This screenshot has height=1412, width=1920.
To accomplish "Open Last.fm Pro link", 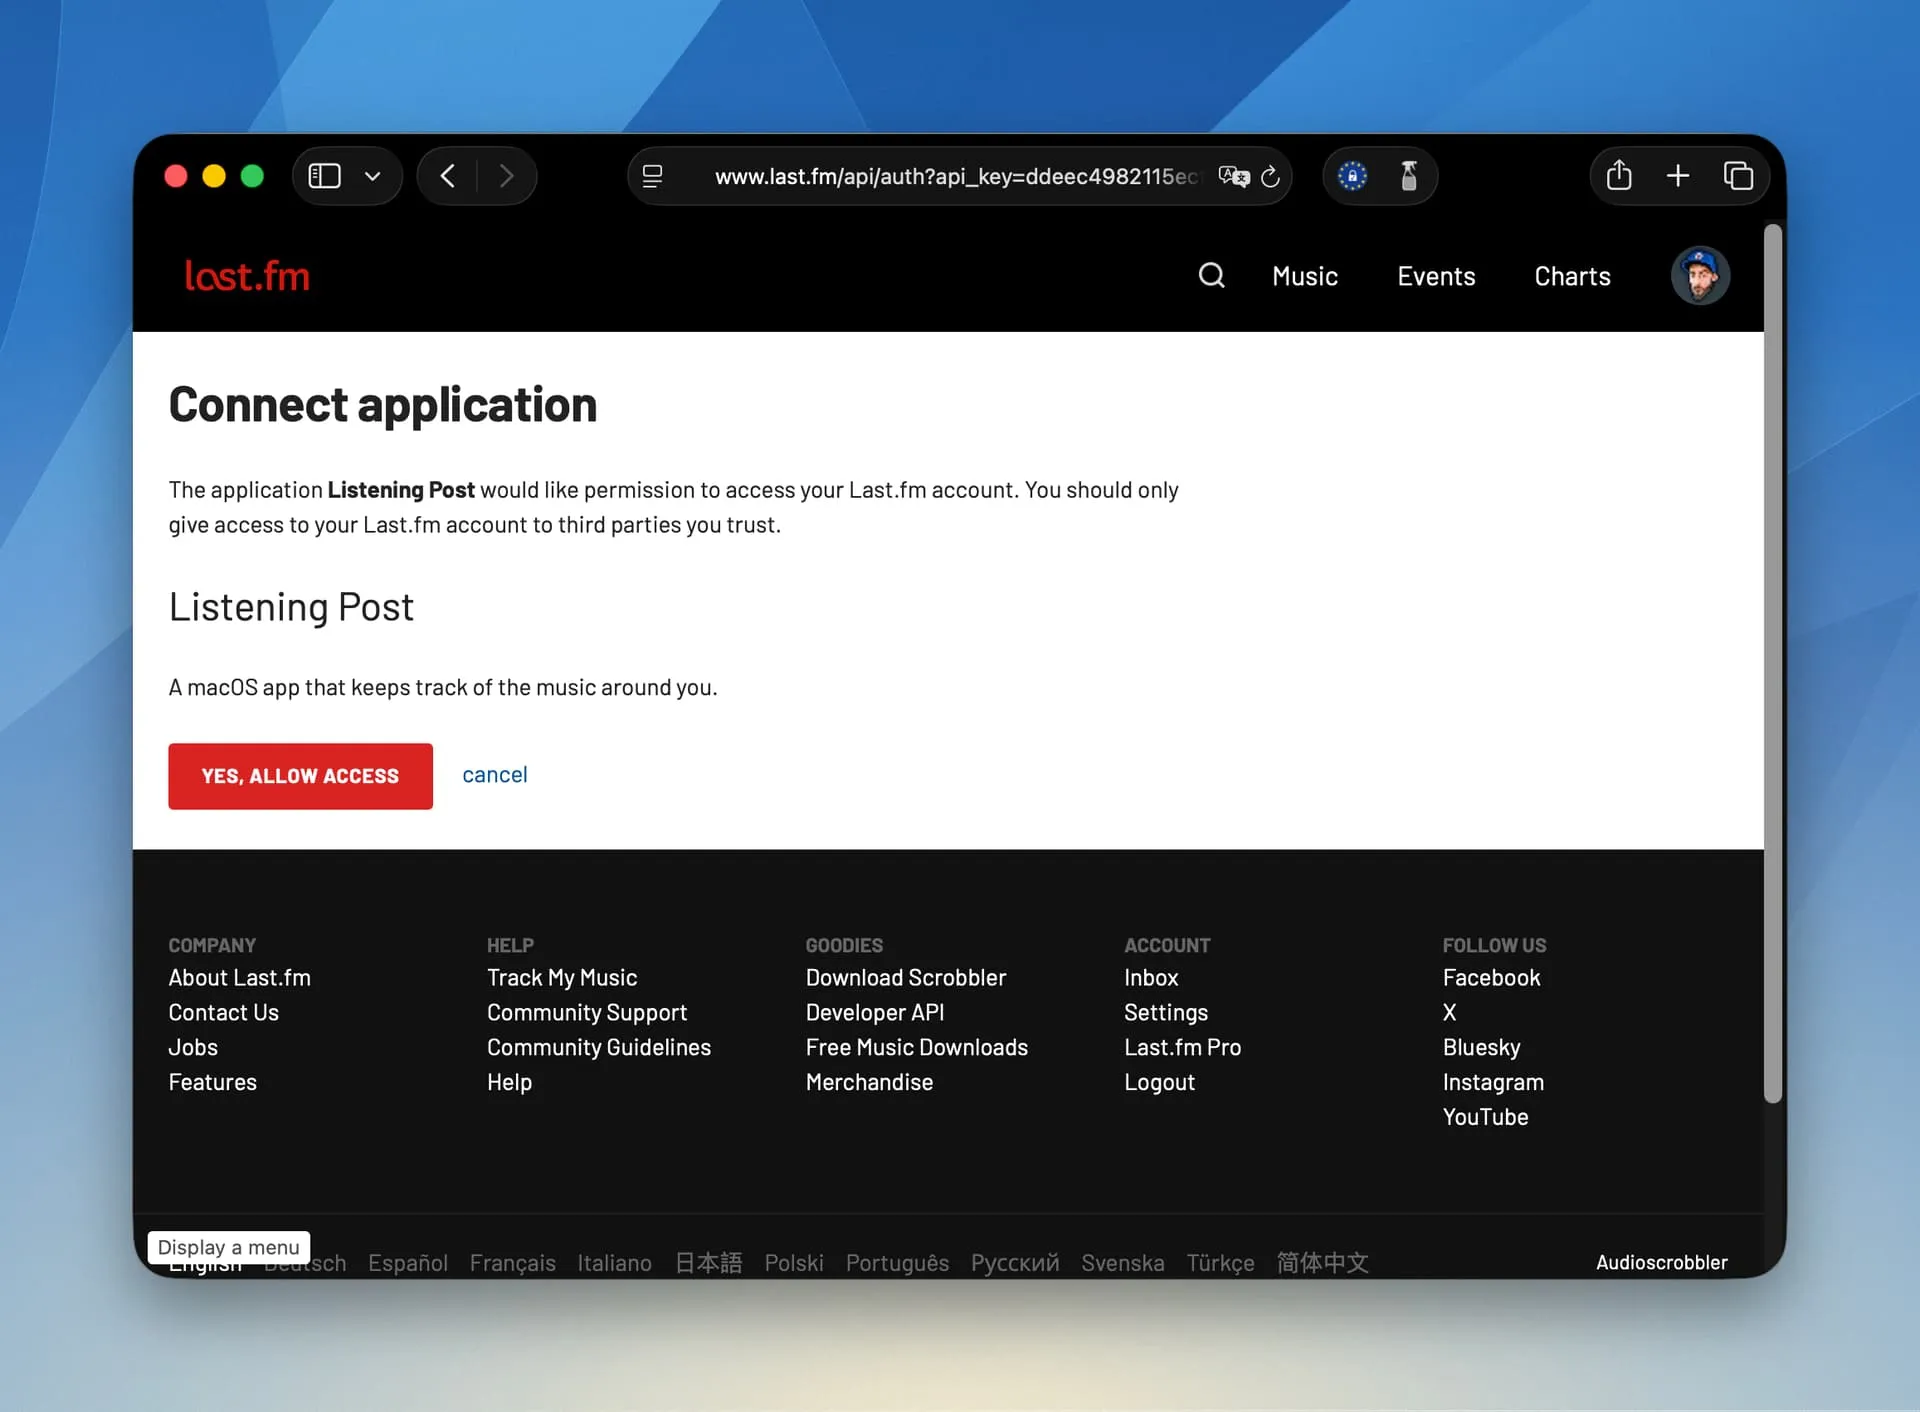I will [1182, 1047].
